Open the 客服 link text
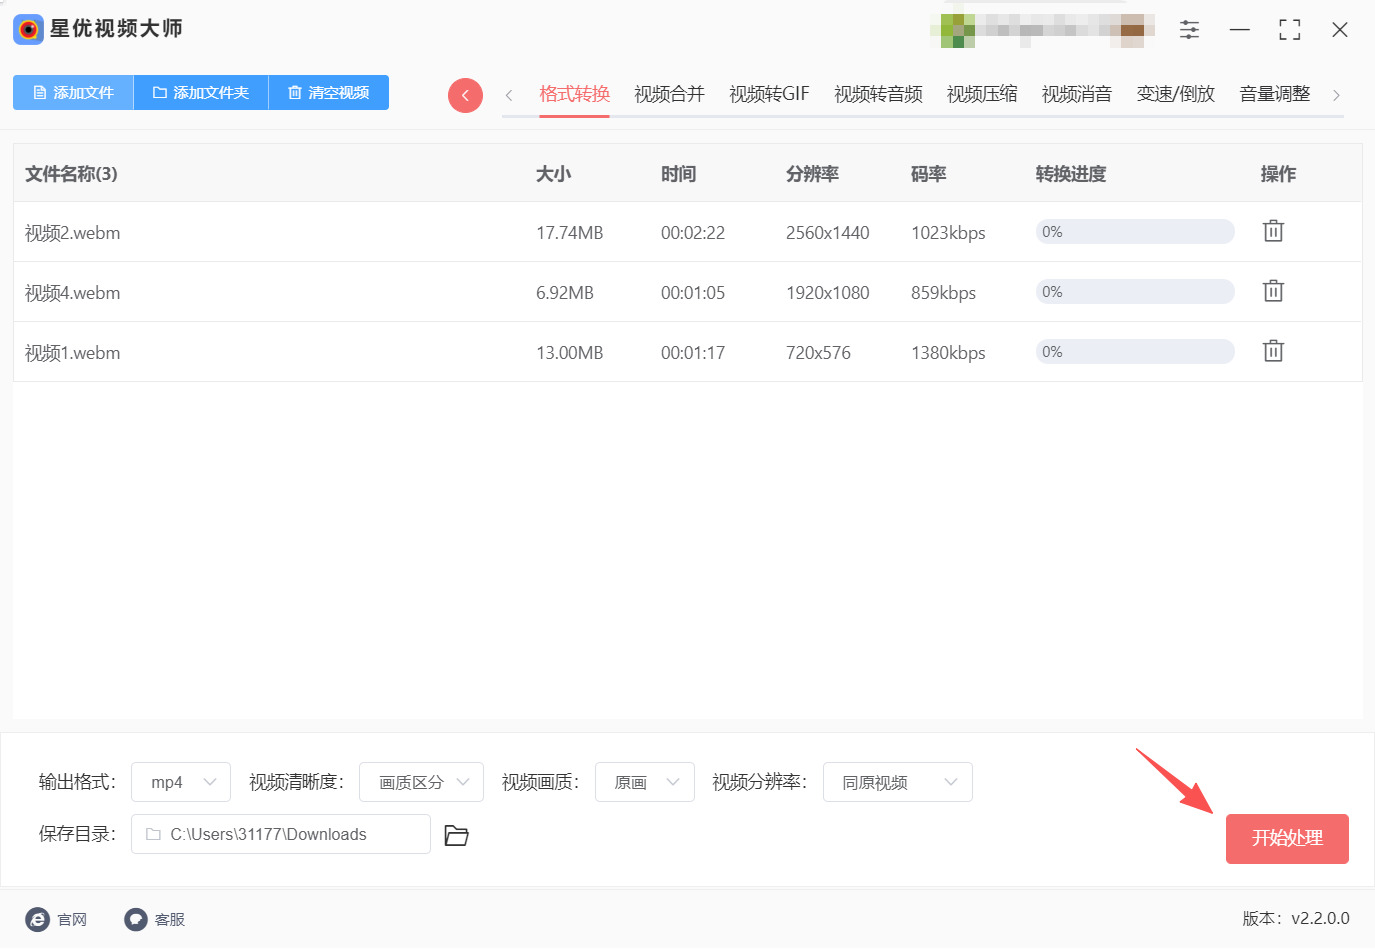This screenshot has height=949, width=1375. [x=170, y=920]
